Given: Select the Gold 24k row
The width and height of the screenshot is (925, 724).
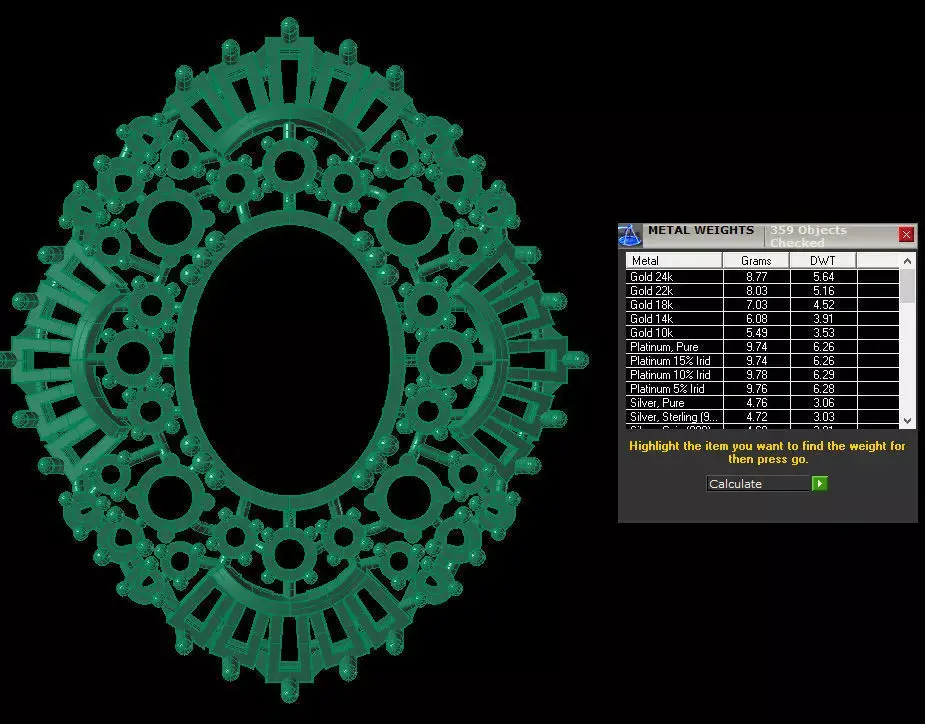Looking at the screenshot, I should point(762,276).
